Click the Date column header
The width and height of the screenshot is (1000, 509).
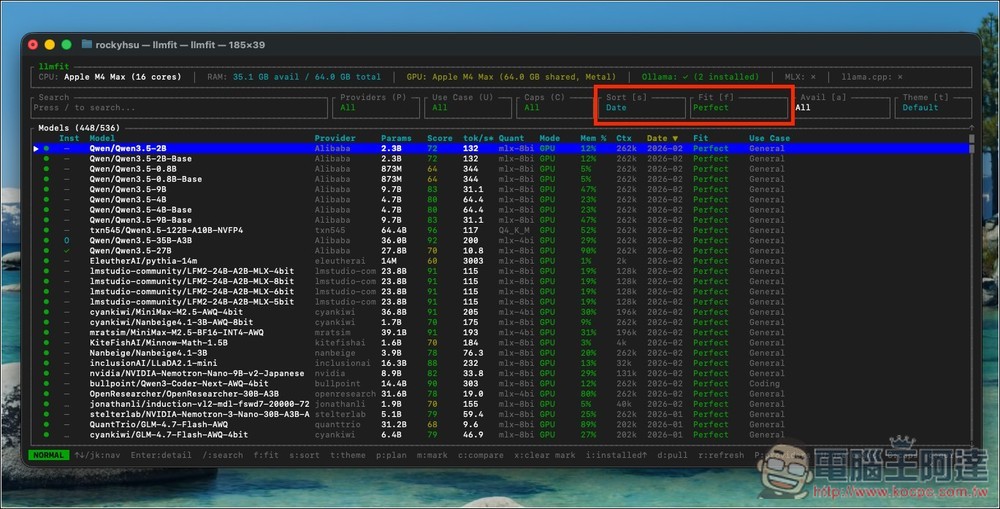pos(661,138)
